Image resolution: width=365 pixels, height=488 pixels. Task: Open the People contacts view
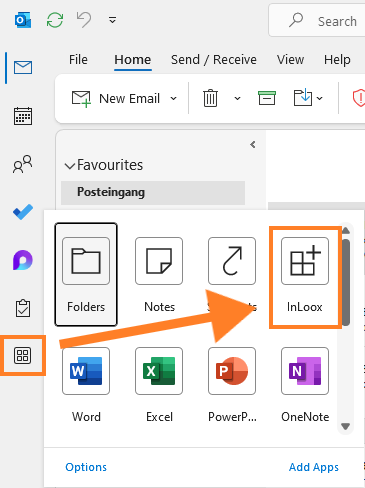coord(23,164)
